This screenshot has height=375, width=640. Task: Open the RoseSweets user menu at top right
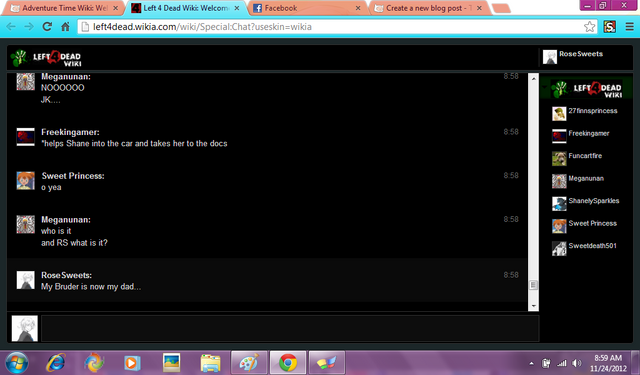pos(573,57)
